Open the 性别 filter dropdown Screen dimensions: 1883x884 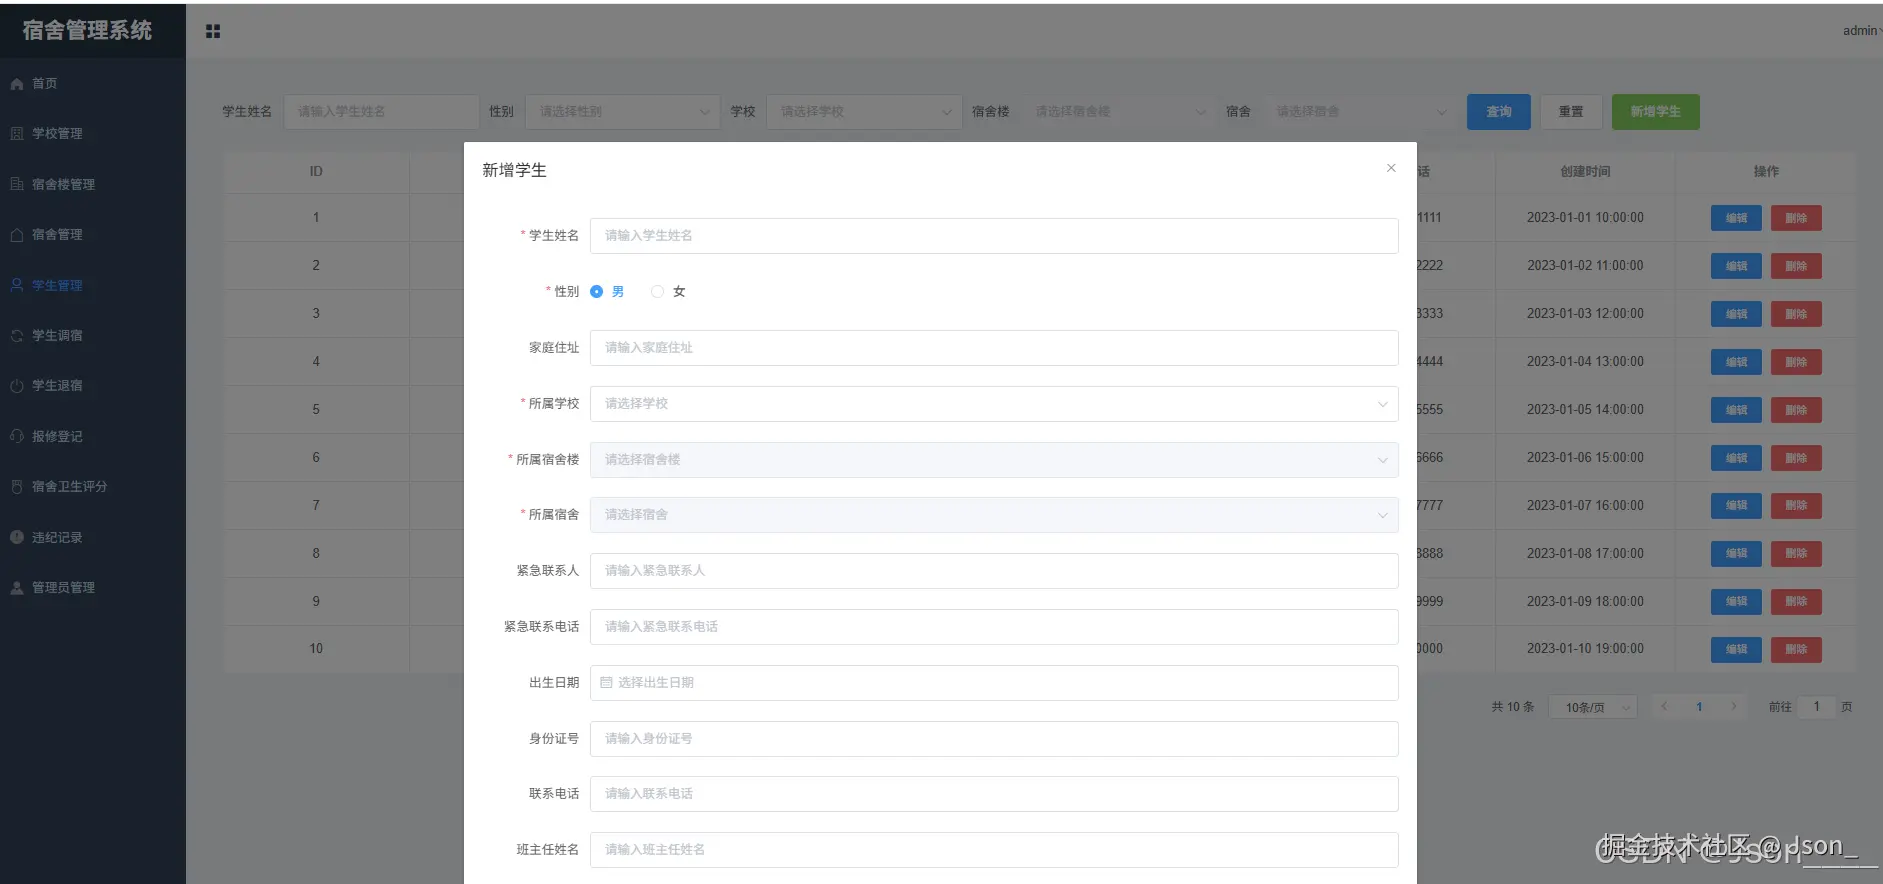point(622,112)
